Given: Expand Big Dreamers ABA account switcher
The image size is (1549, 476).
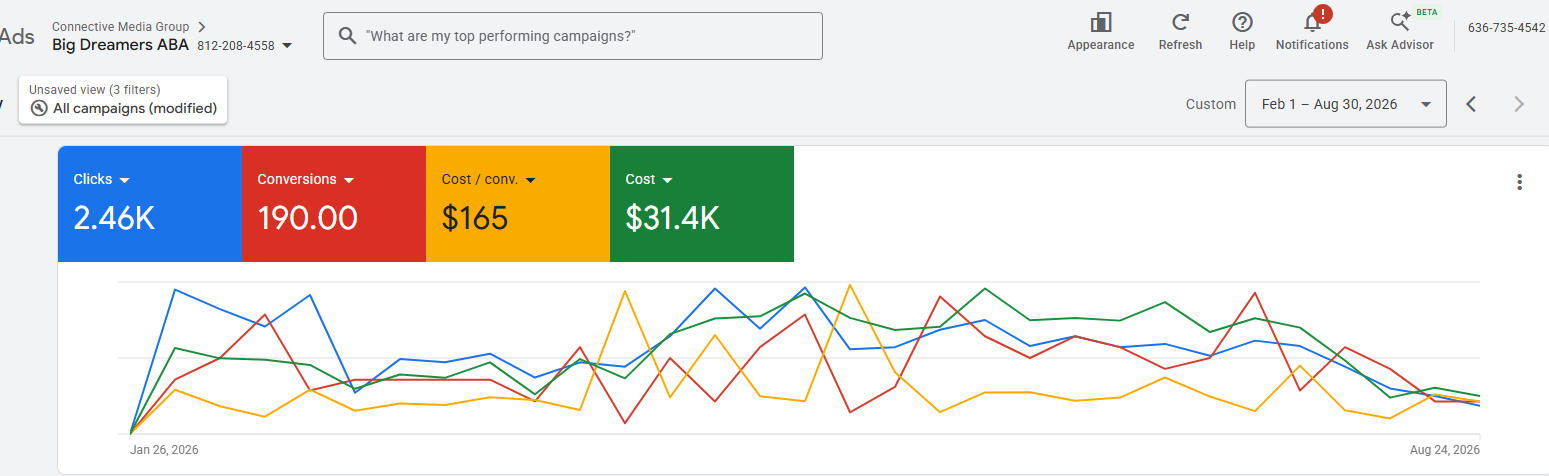Looking at the screenshot, I should pos(287,45).
